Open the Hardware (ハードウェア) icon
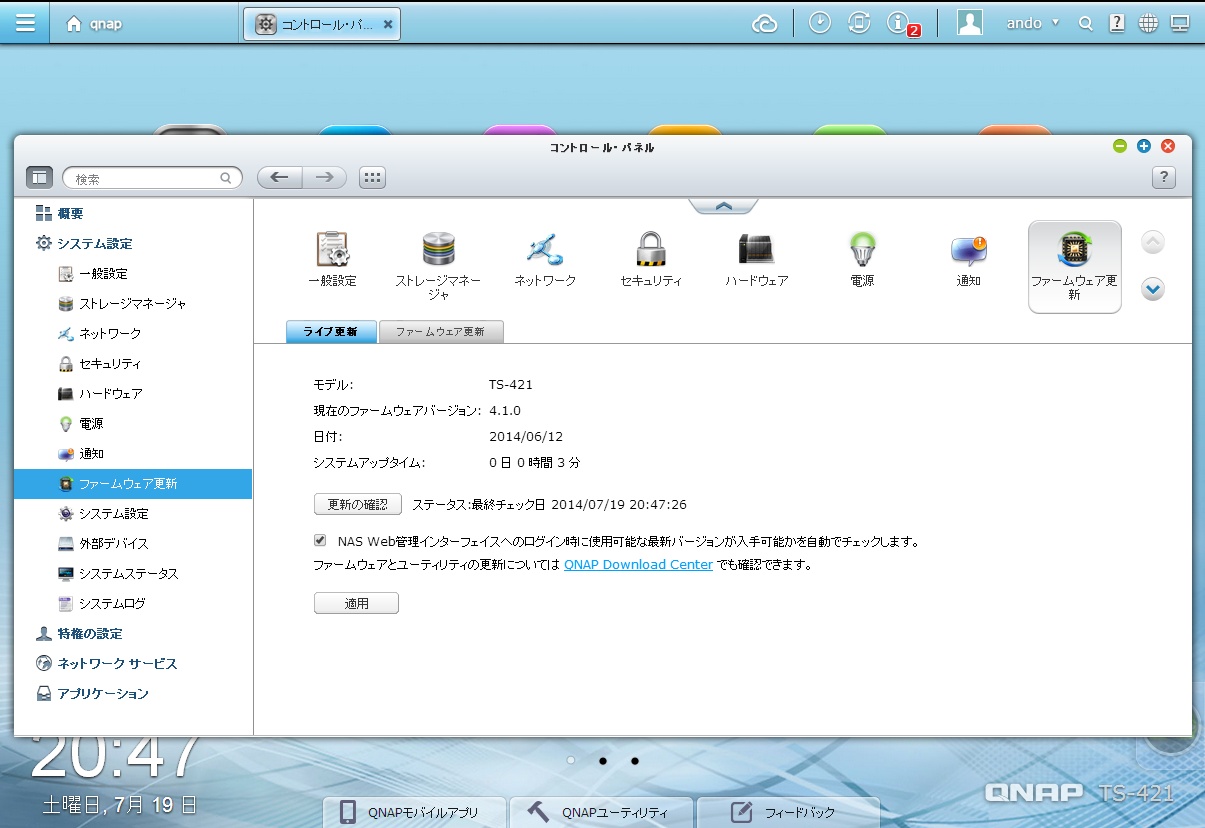Screen dimensions: 1205x828 point(756,250)
